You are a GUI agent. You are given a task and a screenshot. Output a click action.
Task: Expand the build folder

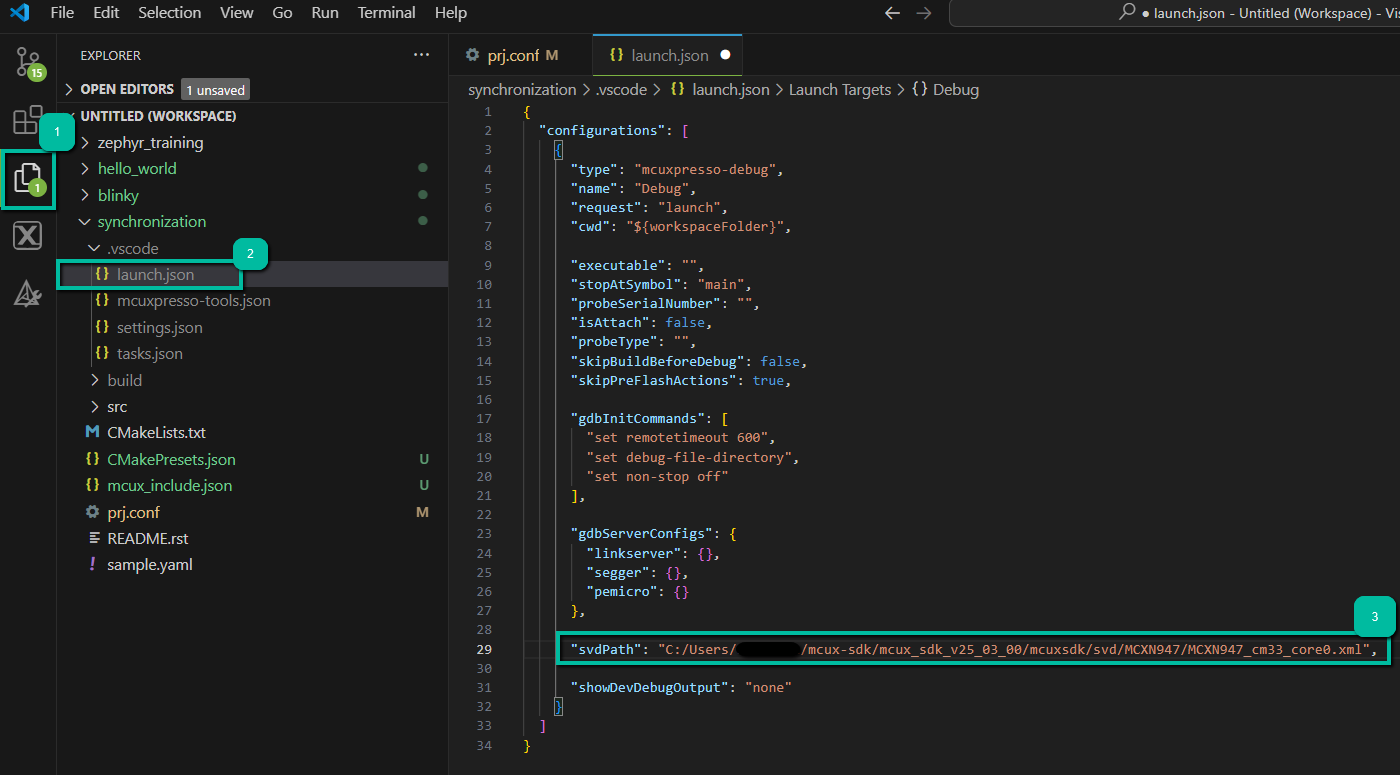(124, 380)
